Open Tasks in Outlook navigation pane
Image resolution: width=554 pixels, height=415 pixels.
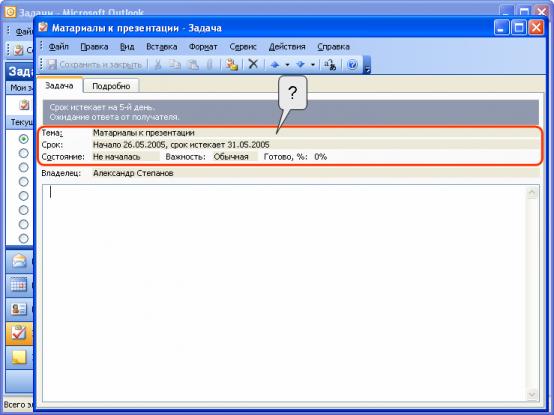coord(19,333)
